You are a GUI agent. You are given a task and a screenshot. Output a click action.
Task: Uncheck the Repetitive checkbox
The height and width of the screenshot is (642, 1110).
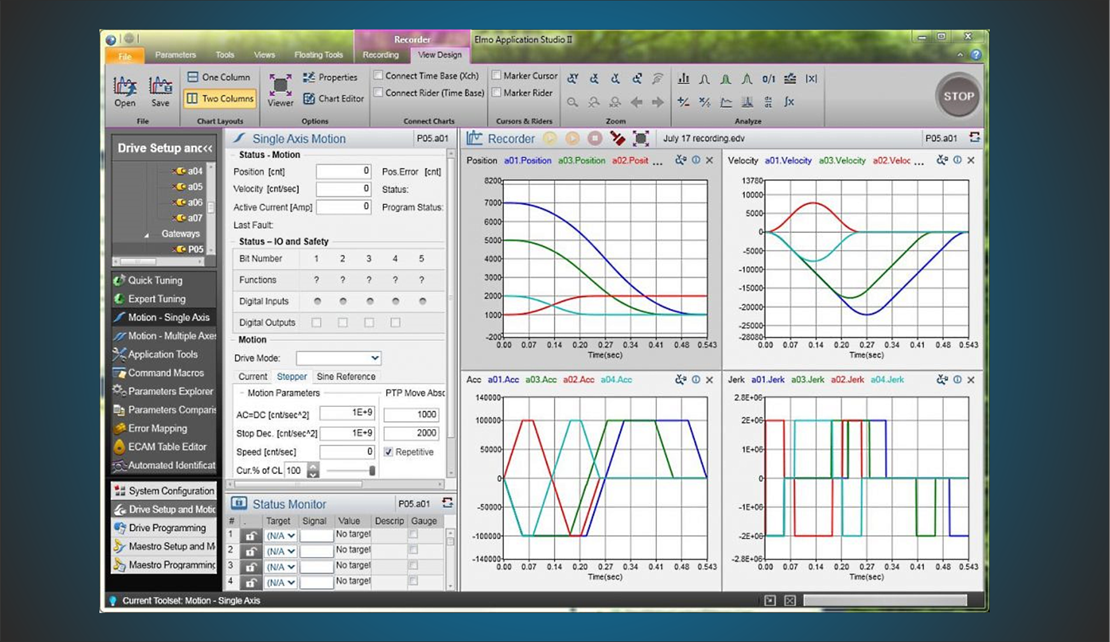point(389,452)
